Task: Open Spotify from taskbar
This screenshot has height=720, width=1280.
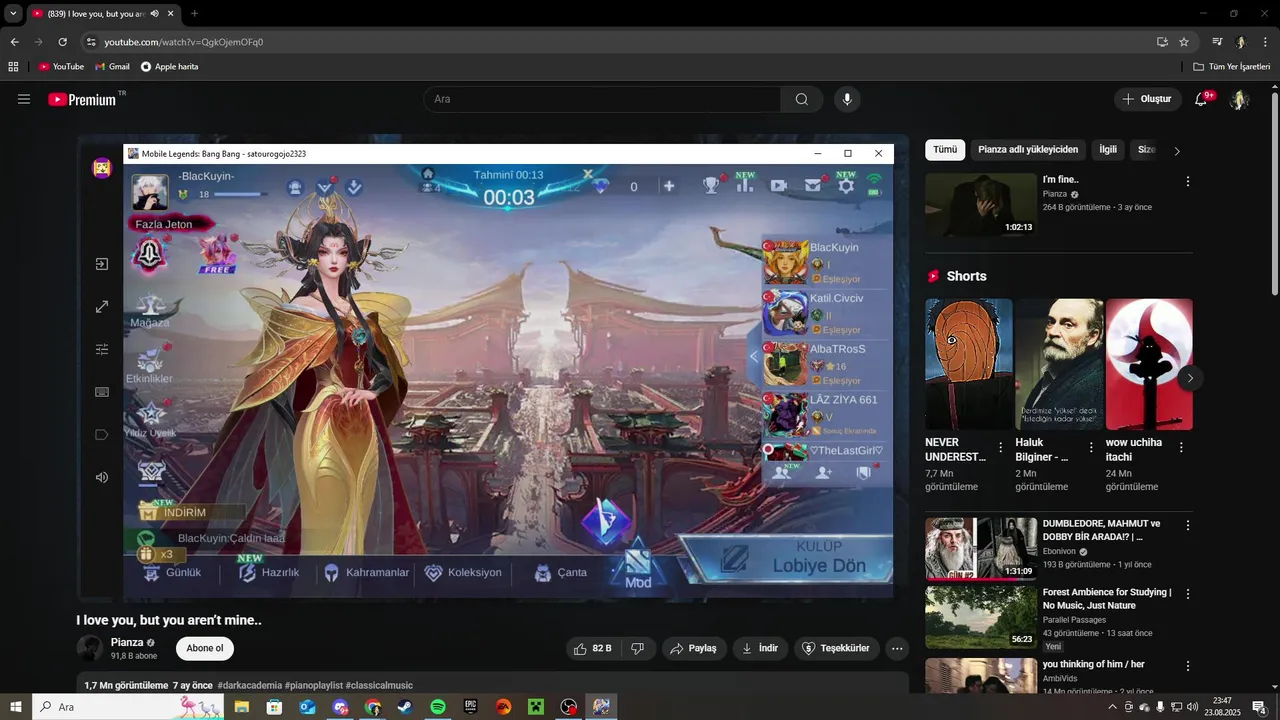Action: click(438, 707)
